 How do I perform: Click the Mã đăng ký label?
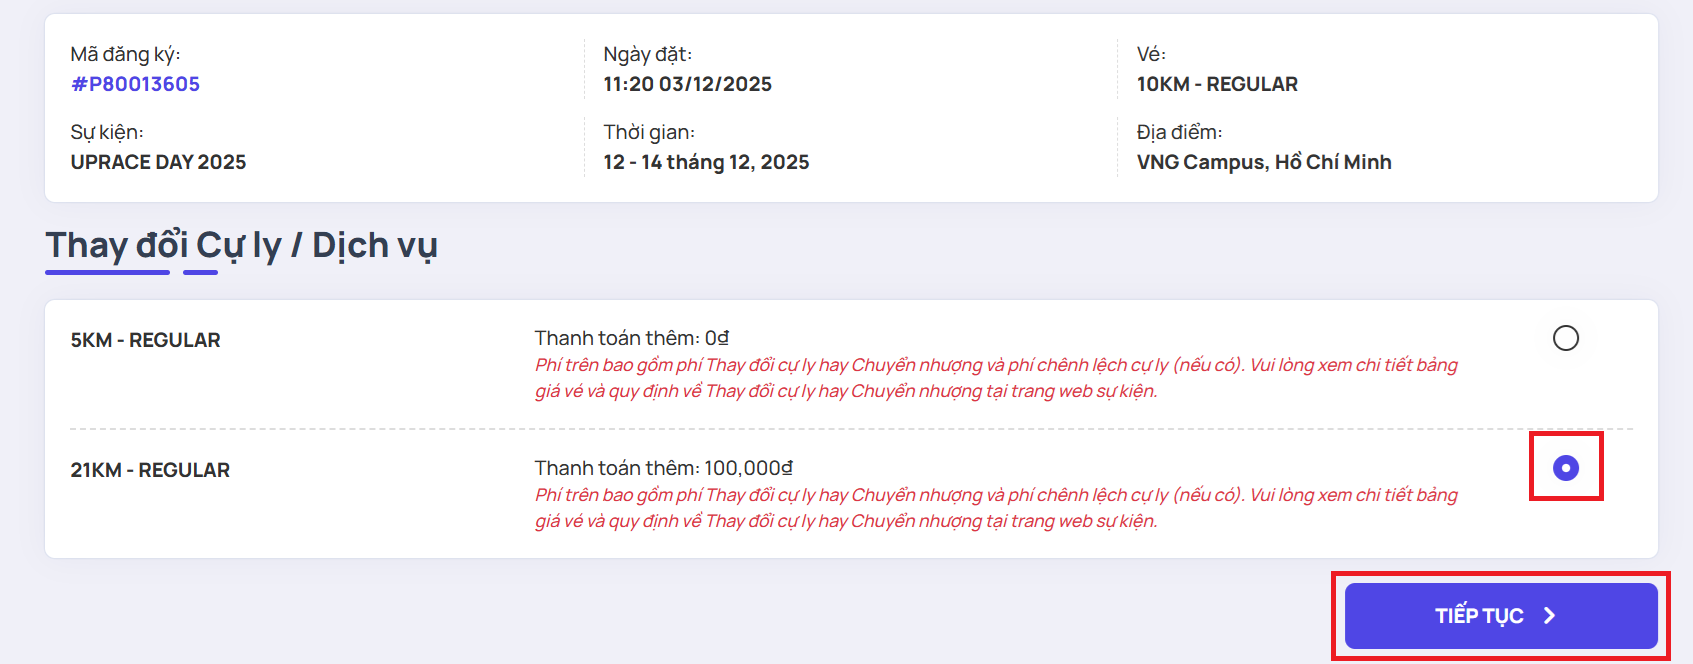[125, 54]
